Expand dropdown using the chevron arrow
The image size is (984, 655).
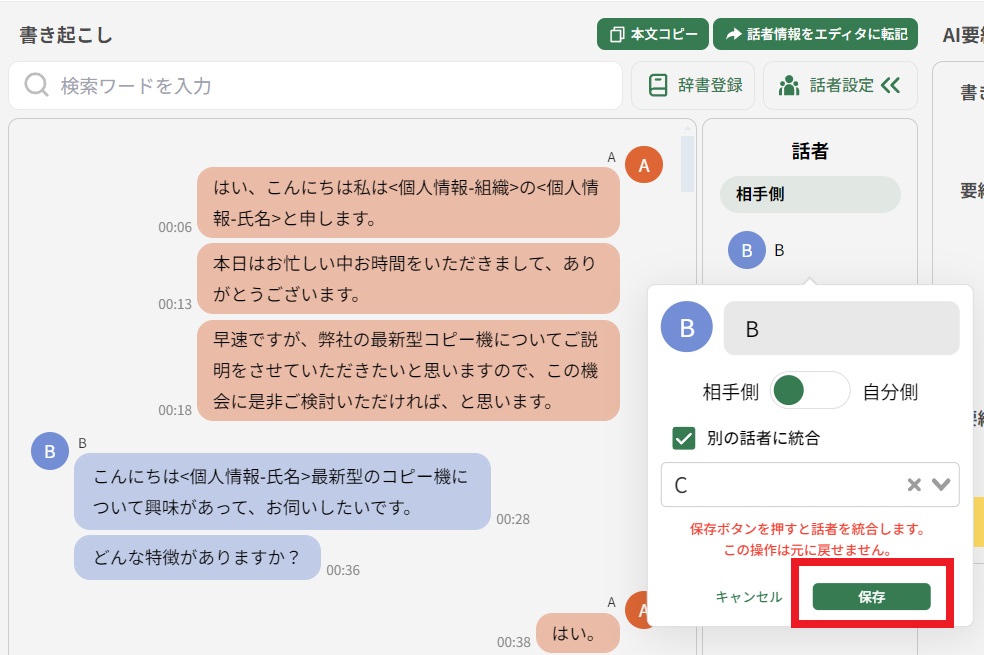click(x=941, y=484)
